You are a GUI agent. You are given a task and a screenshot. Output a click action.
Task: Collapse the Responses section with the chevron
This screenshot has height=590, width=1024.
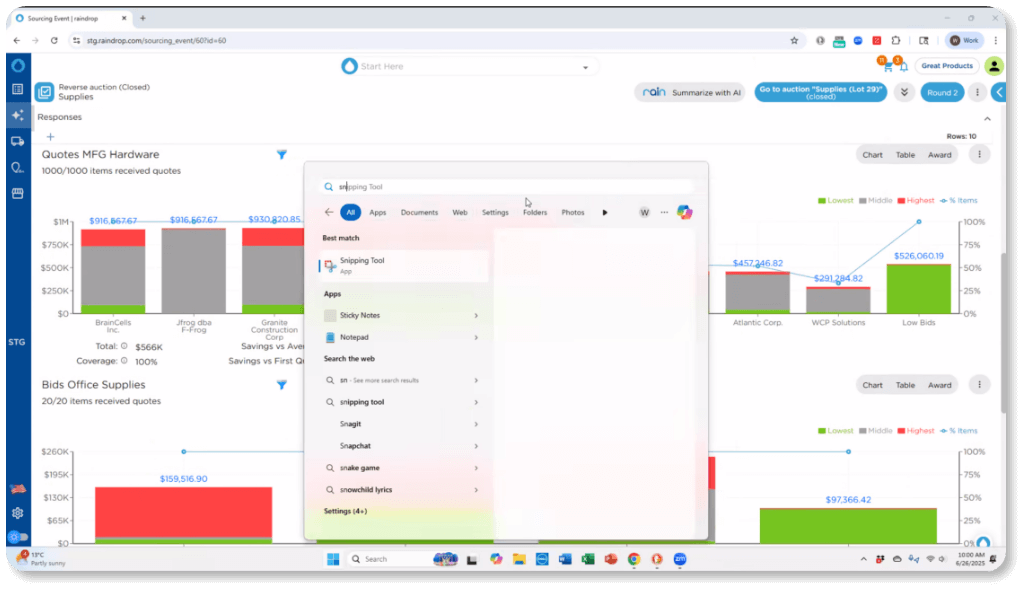[x=987, y=118]
